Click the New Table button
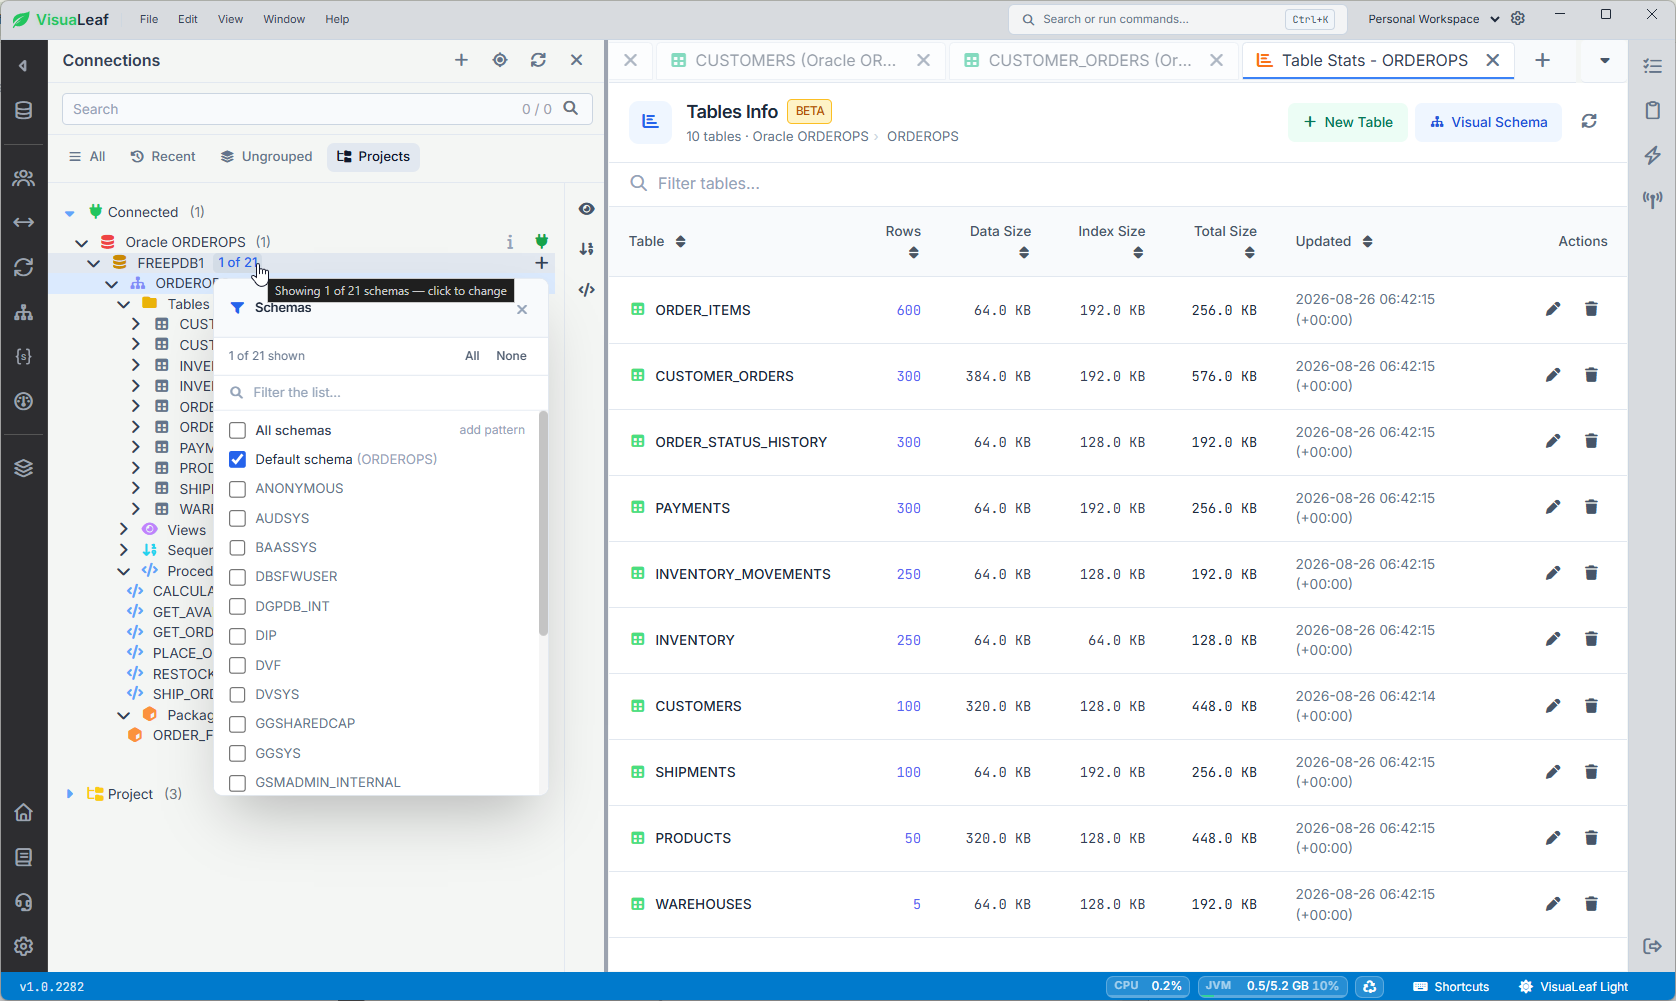The width and height of the screenshot is (1676, 1001). click(1347, 122)
